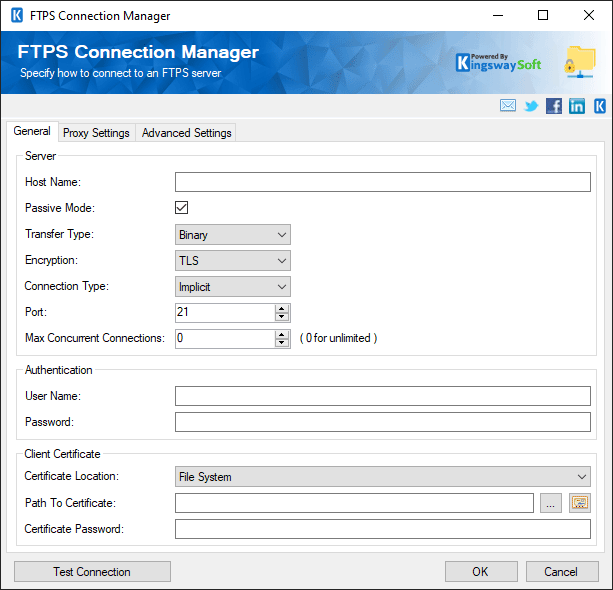This screenshot has height=590, width=613.
Task: Decrease Max Concurrent Connections with down arrow
Action: tap(281, 343)
